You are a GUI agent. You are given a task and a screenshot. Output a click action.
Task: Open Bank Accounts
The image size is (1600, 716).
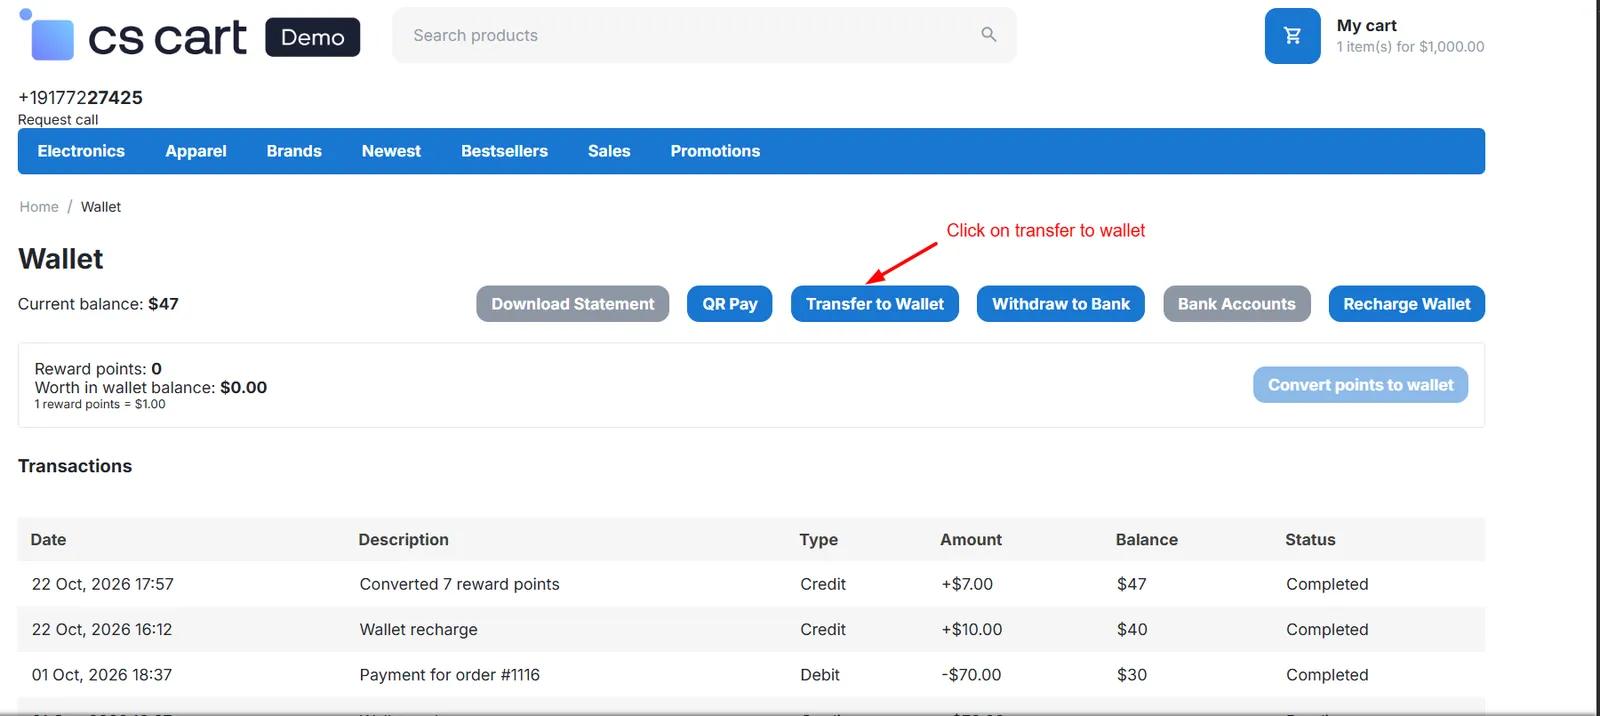(1237, 304)
